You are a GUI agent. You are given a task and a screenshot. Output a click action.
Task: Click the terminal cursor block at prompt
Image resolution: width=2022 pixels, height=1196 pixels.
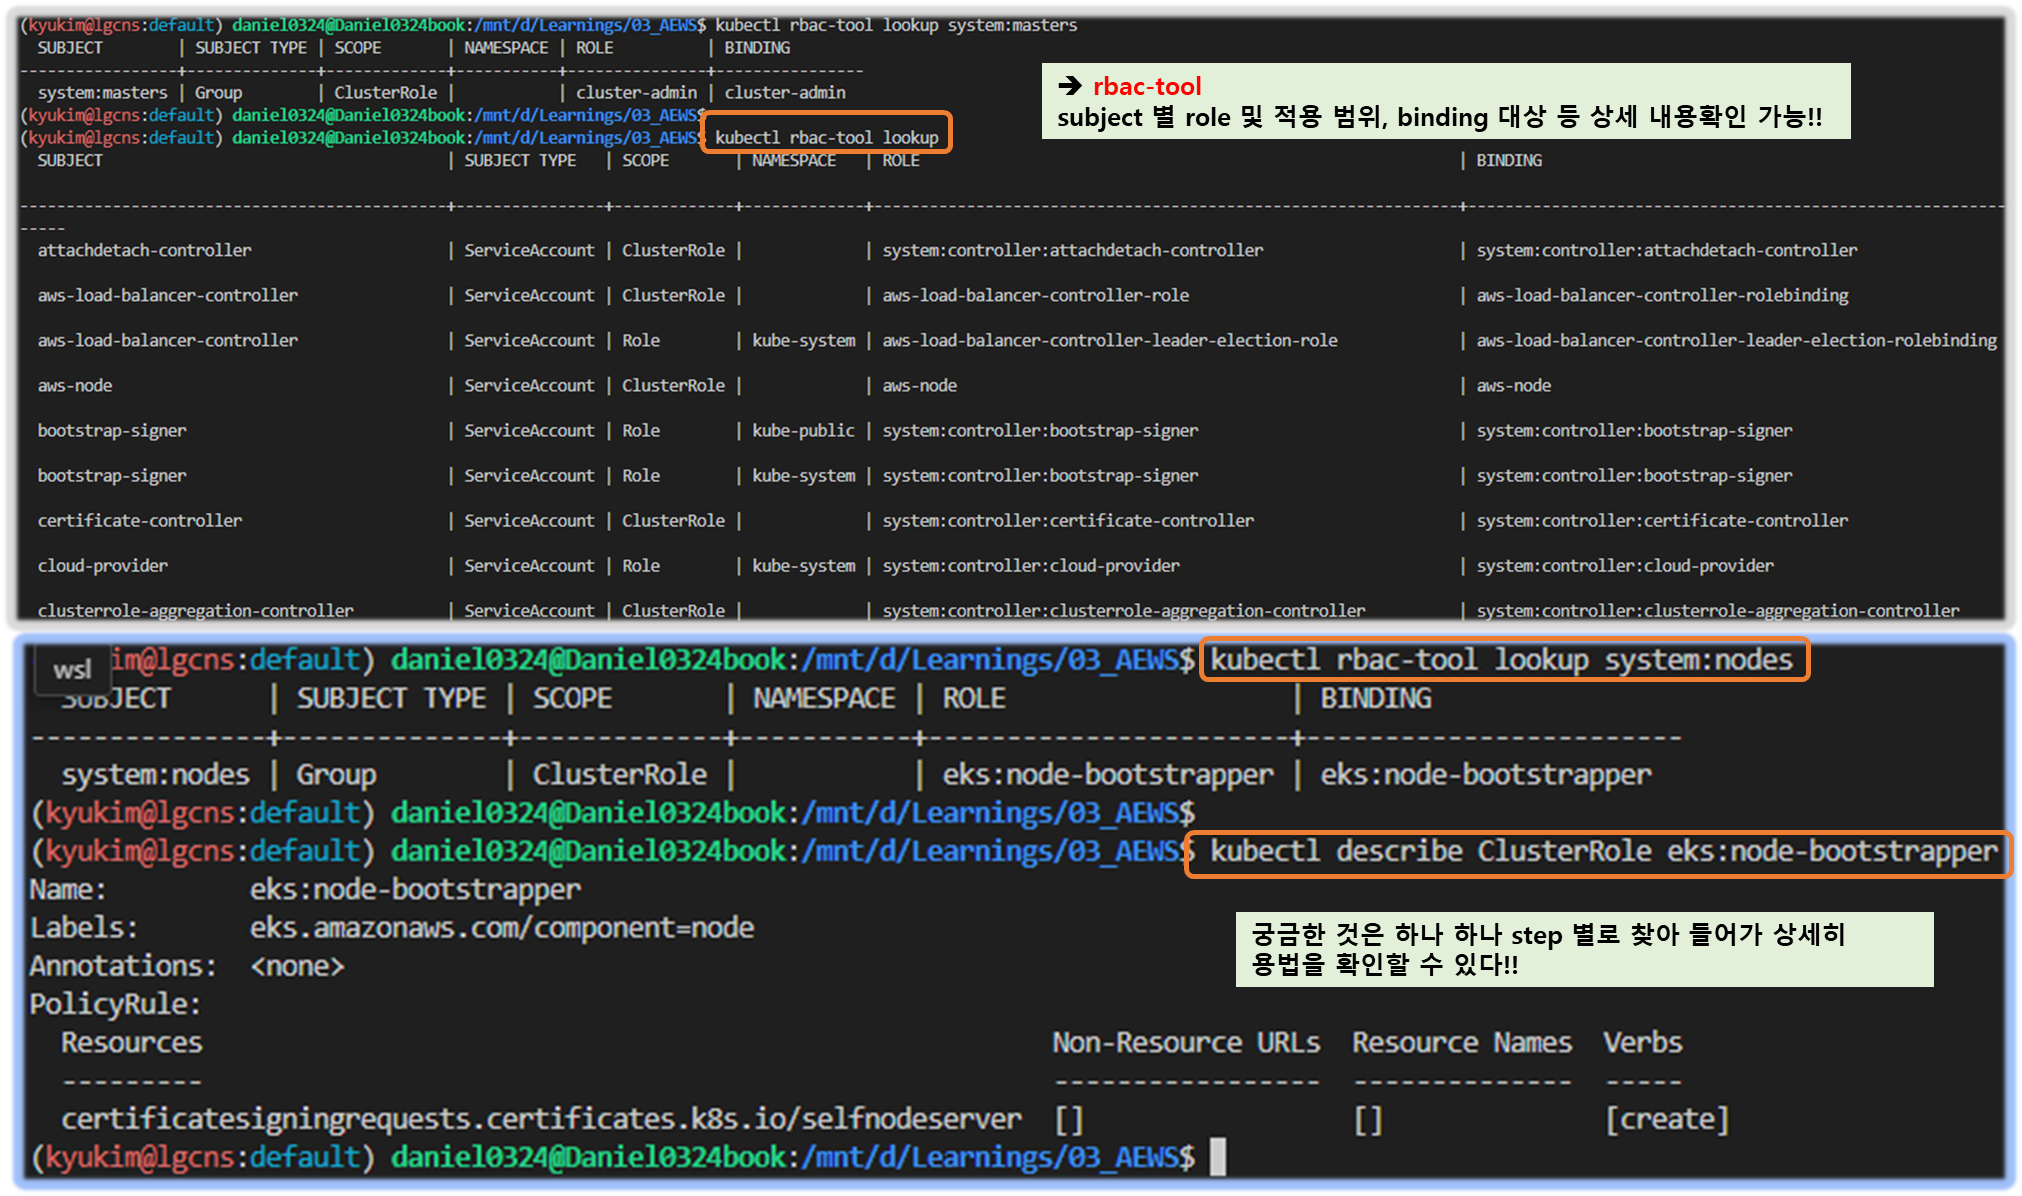1217,1157
